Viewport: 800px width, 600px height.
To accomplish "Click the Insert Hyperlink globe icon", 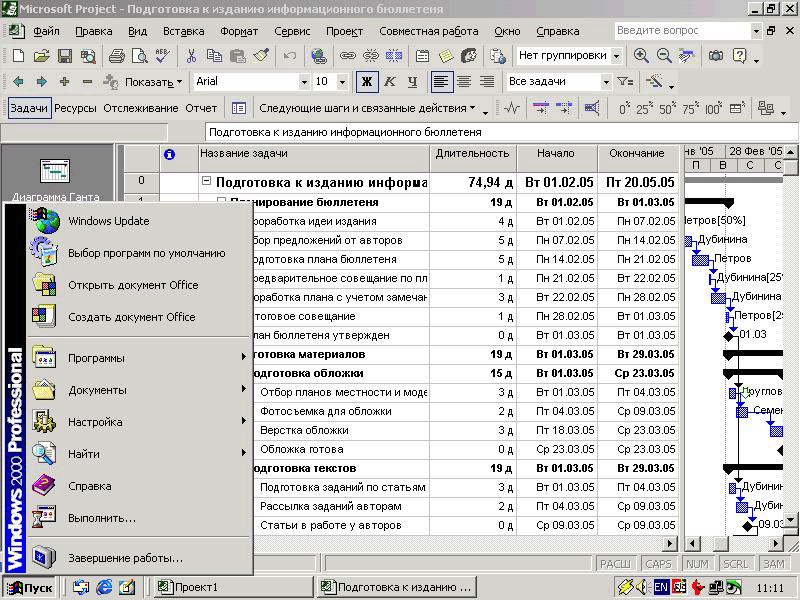I will (319, 56).
